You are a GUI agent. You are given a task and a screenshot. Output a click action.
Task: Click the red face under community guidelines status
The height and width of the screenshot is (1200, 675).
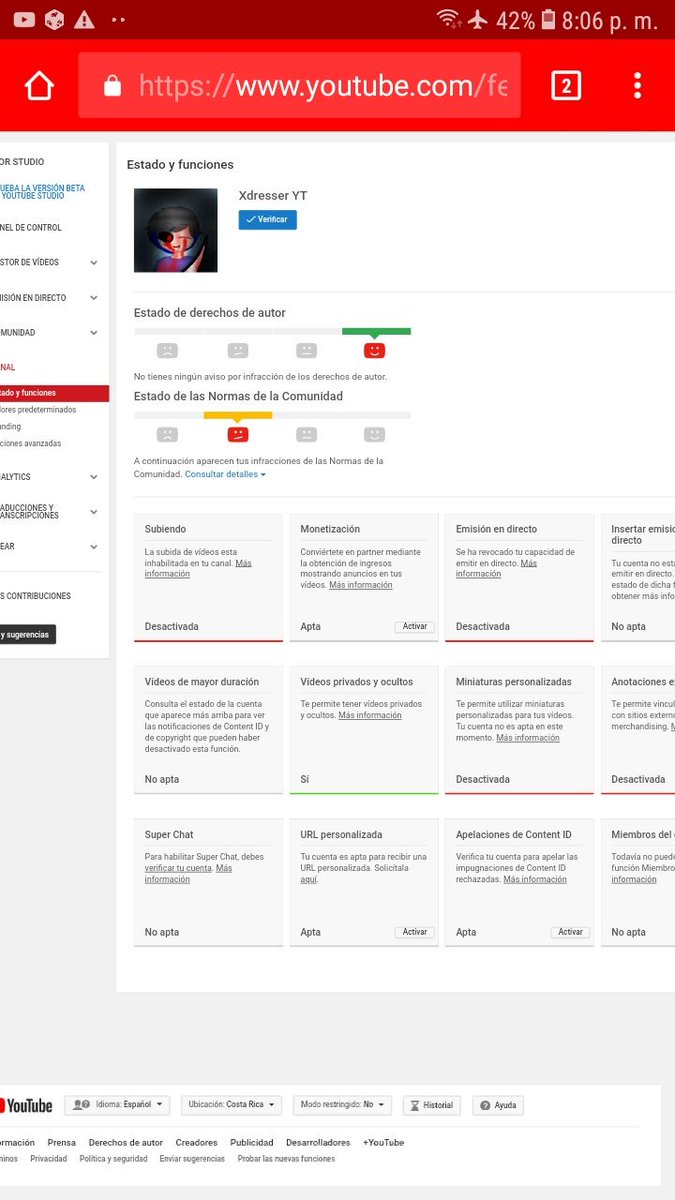click(x=237, y=434)
